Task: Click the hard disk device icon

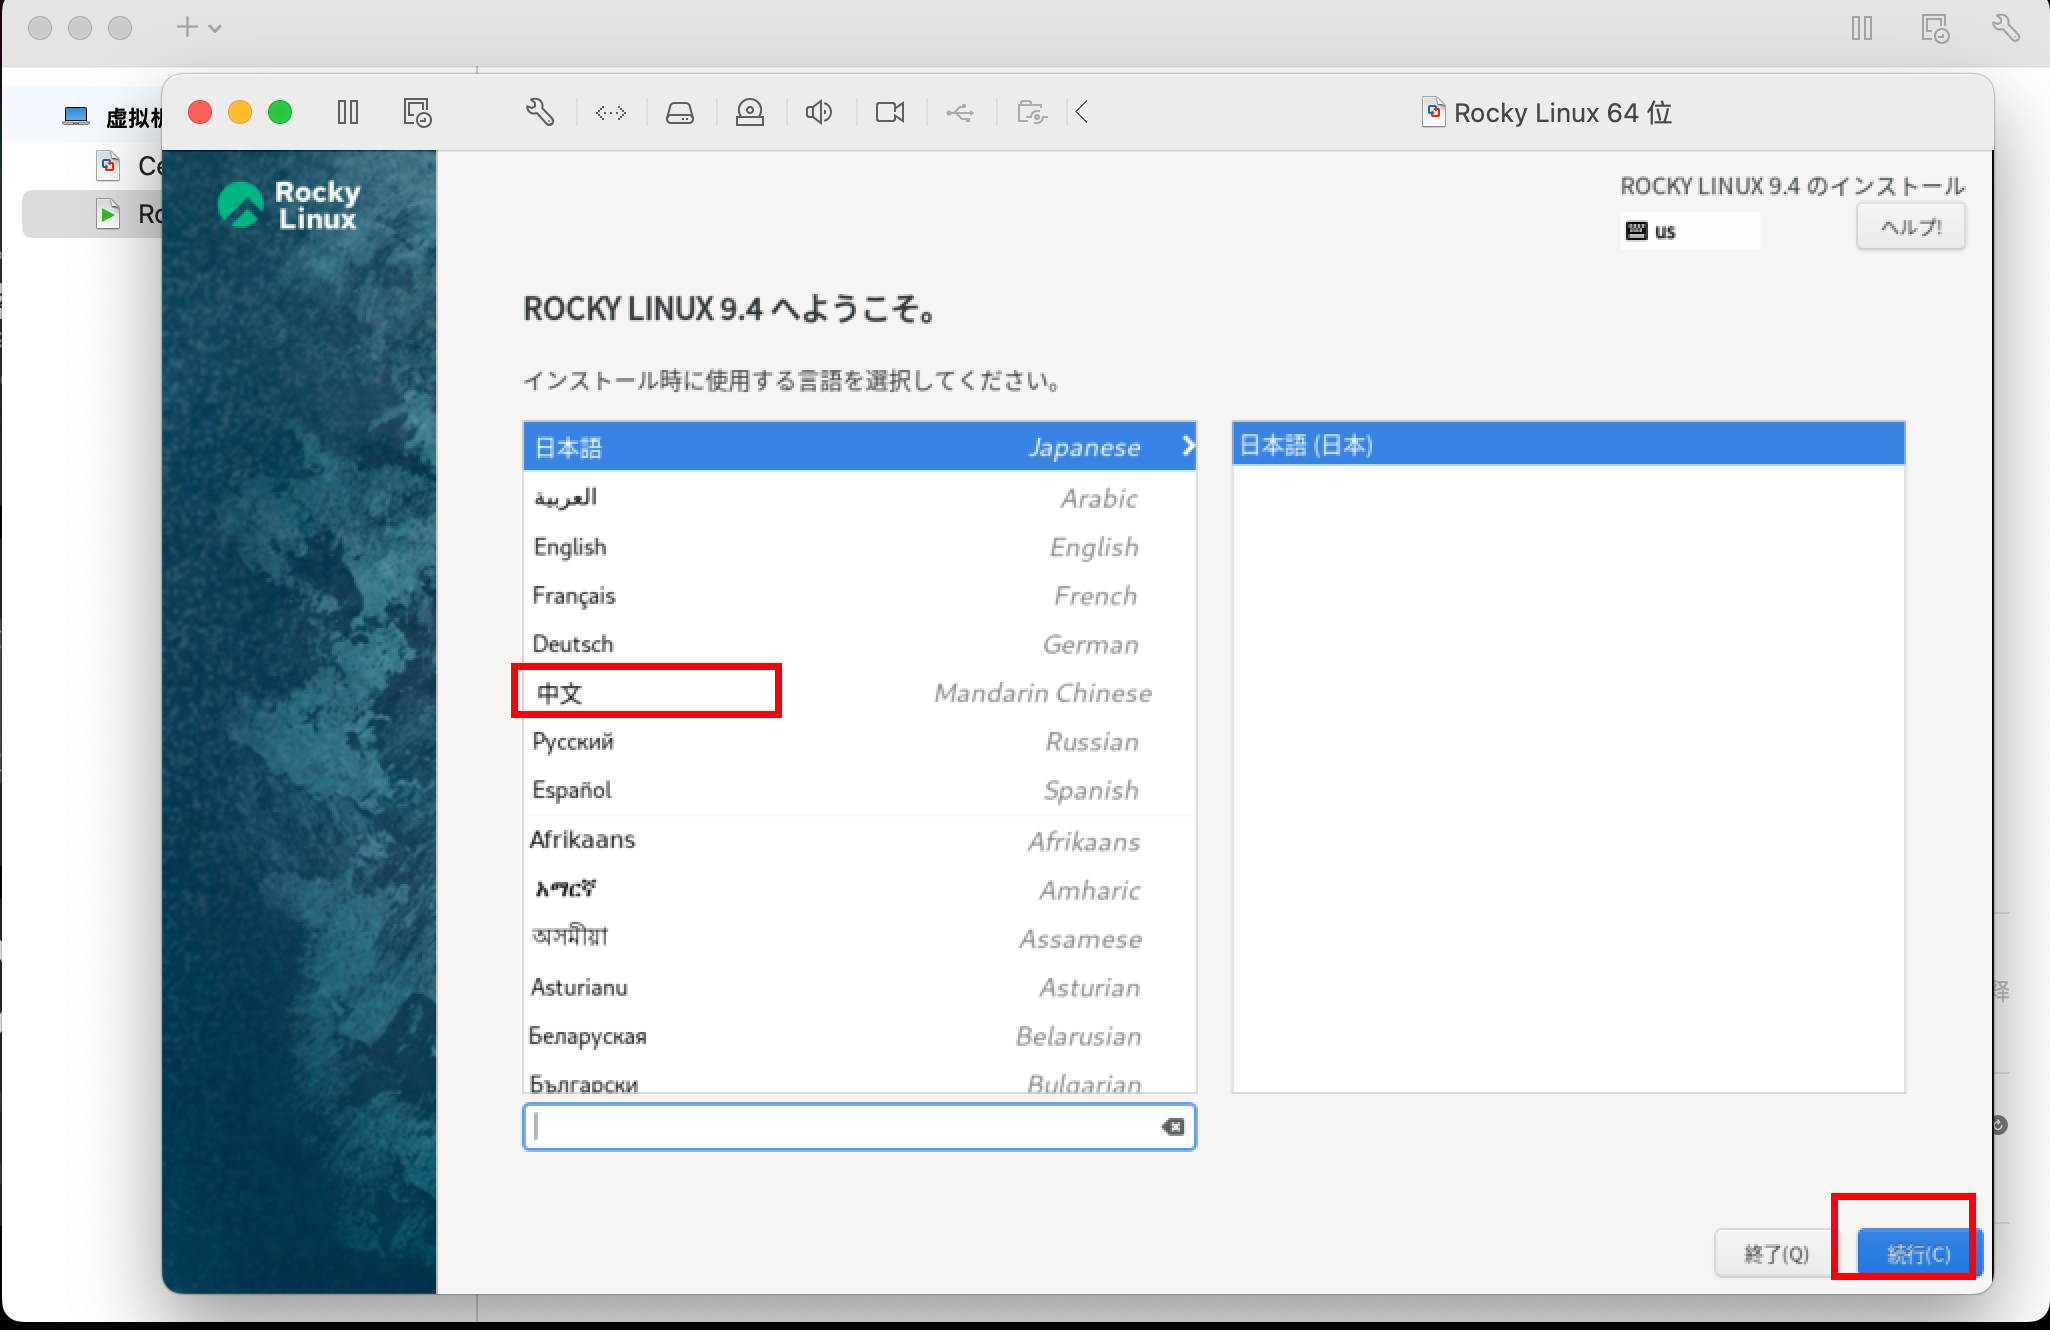Action: tap(680, 113)
